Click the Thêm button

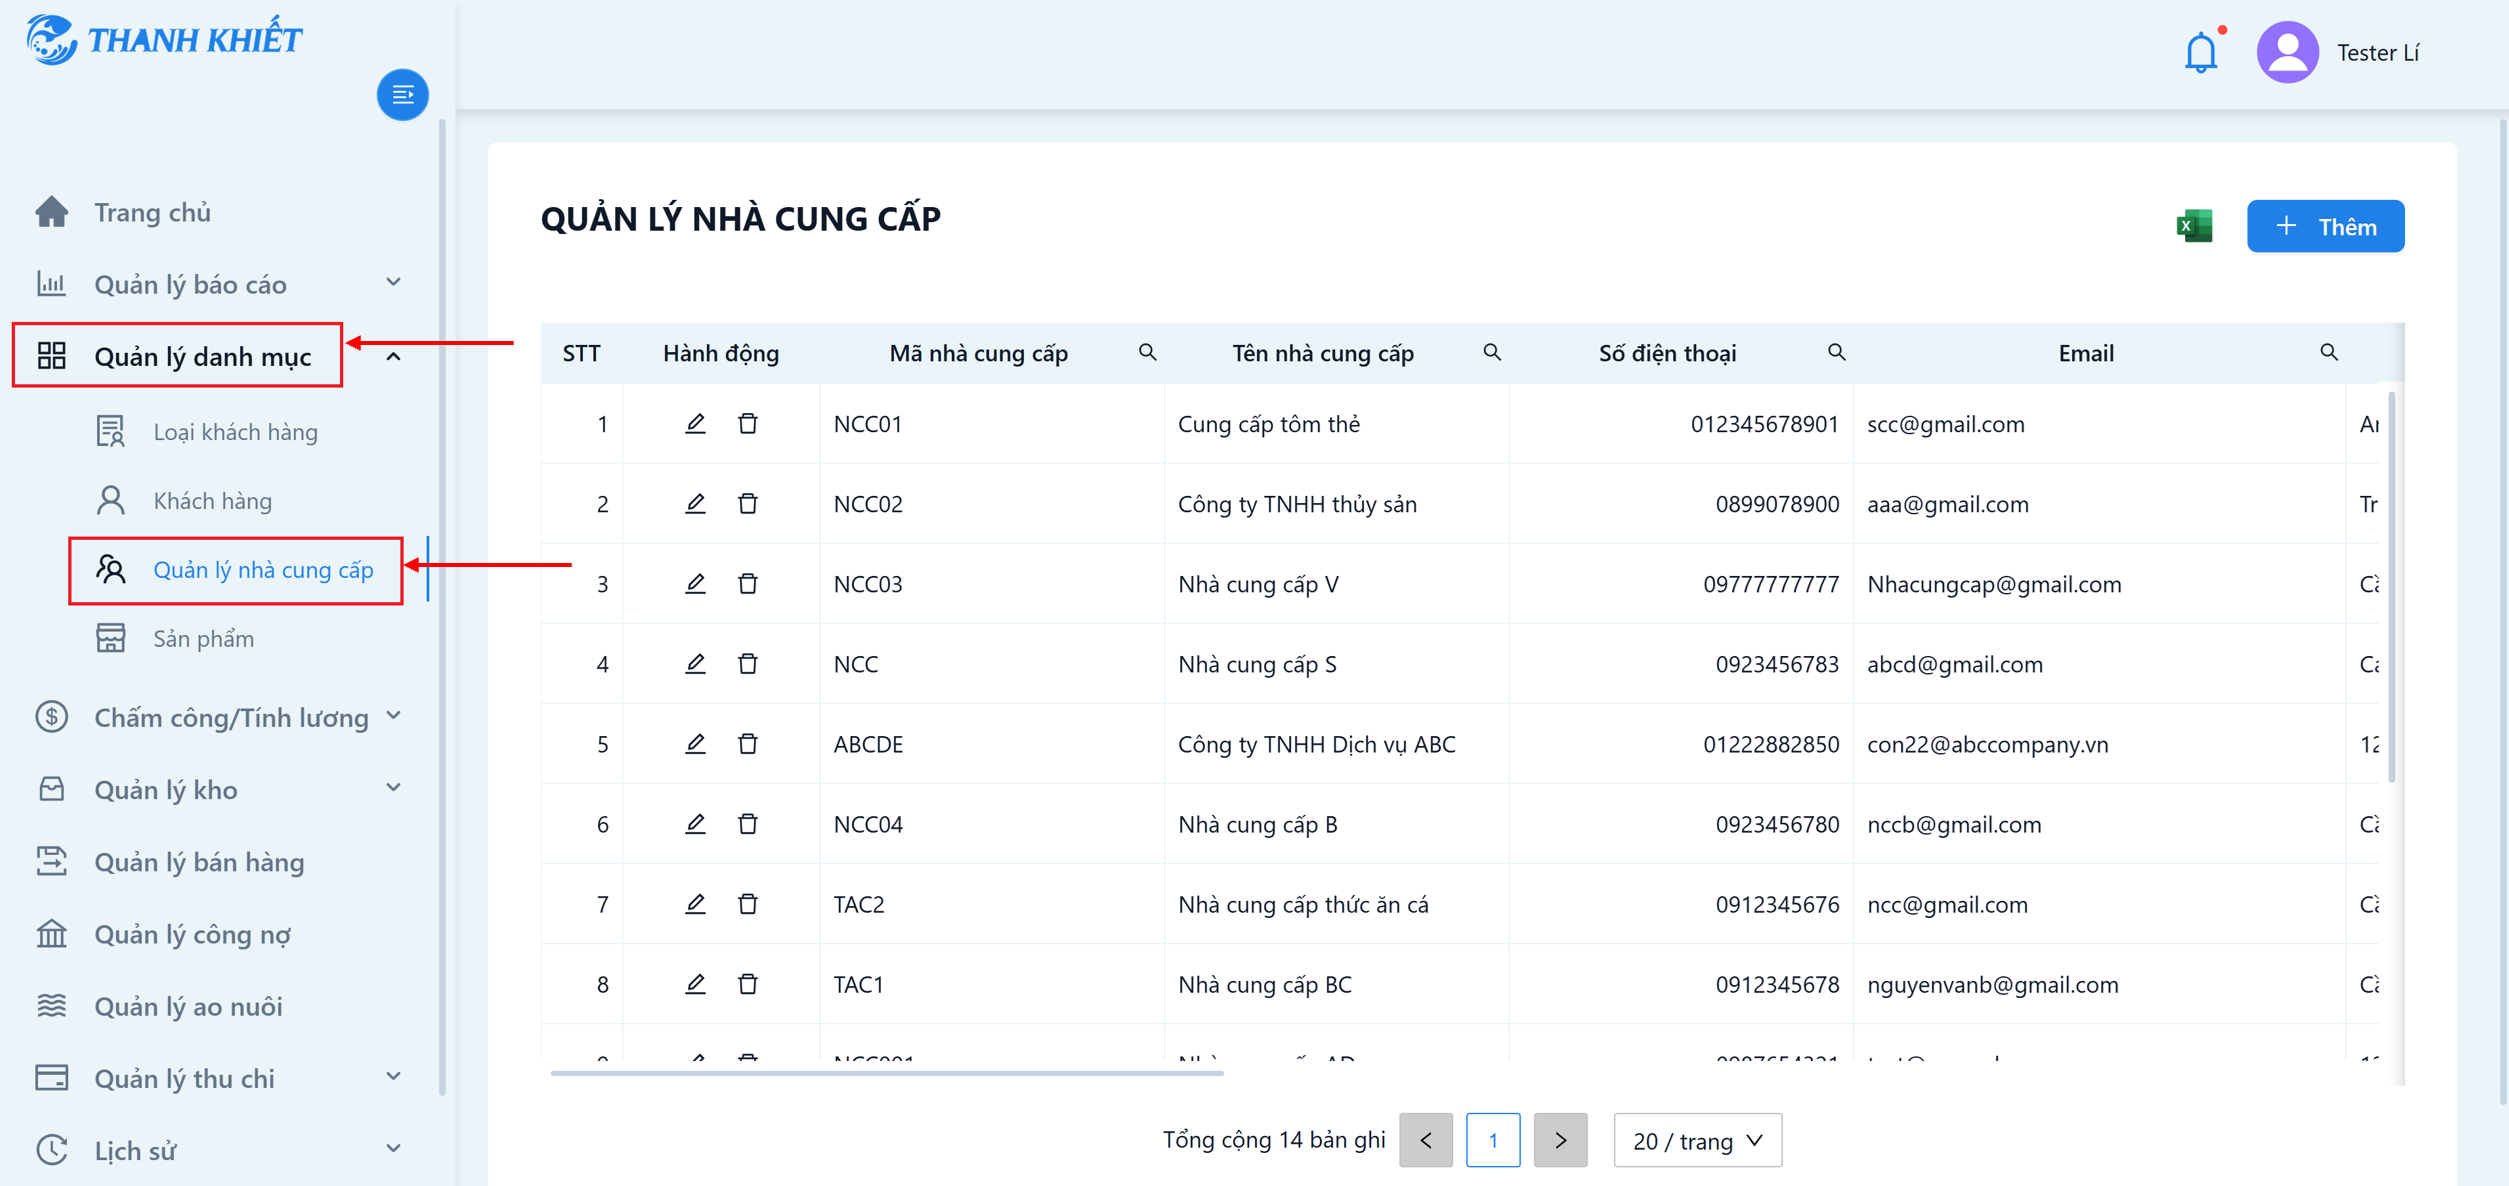coord(2325,226)
